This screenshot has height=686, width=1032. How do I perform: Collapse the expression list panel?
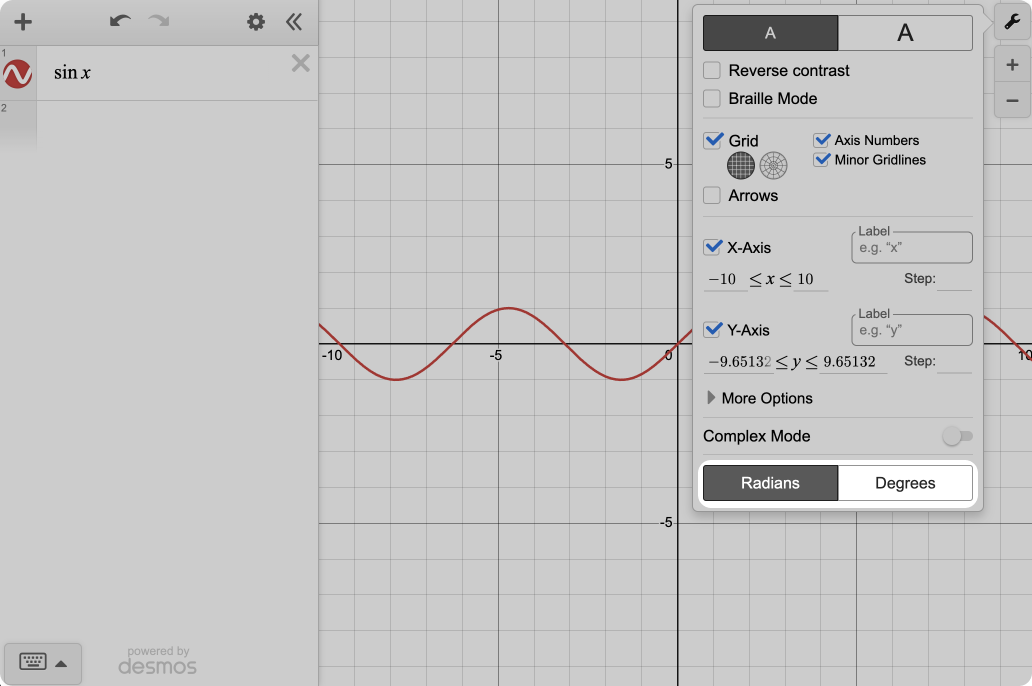294,22
